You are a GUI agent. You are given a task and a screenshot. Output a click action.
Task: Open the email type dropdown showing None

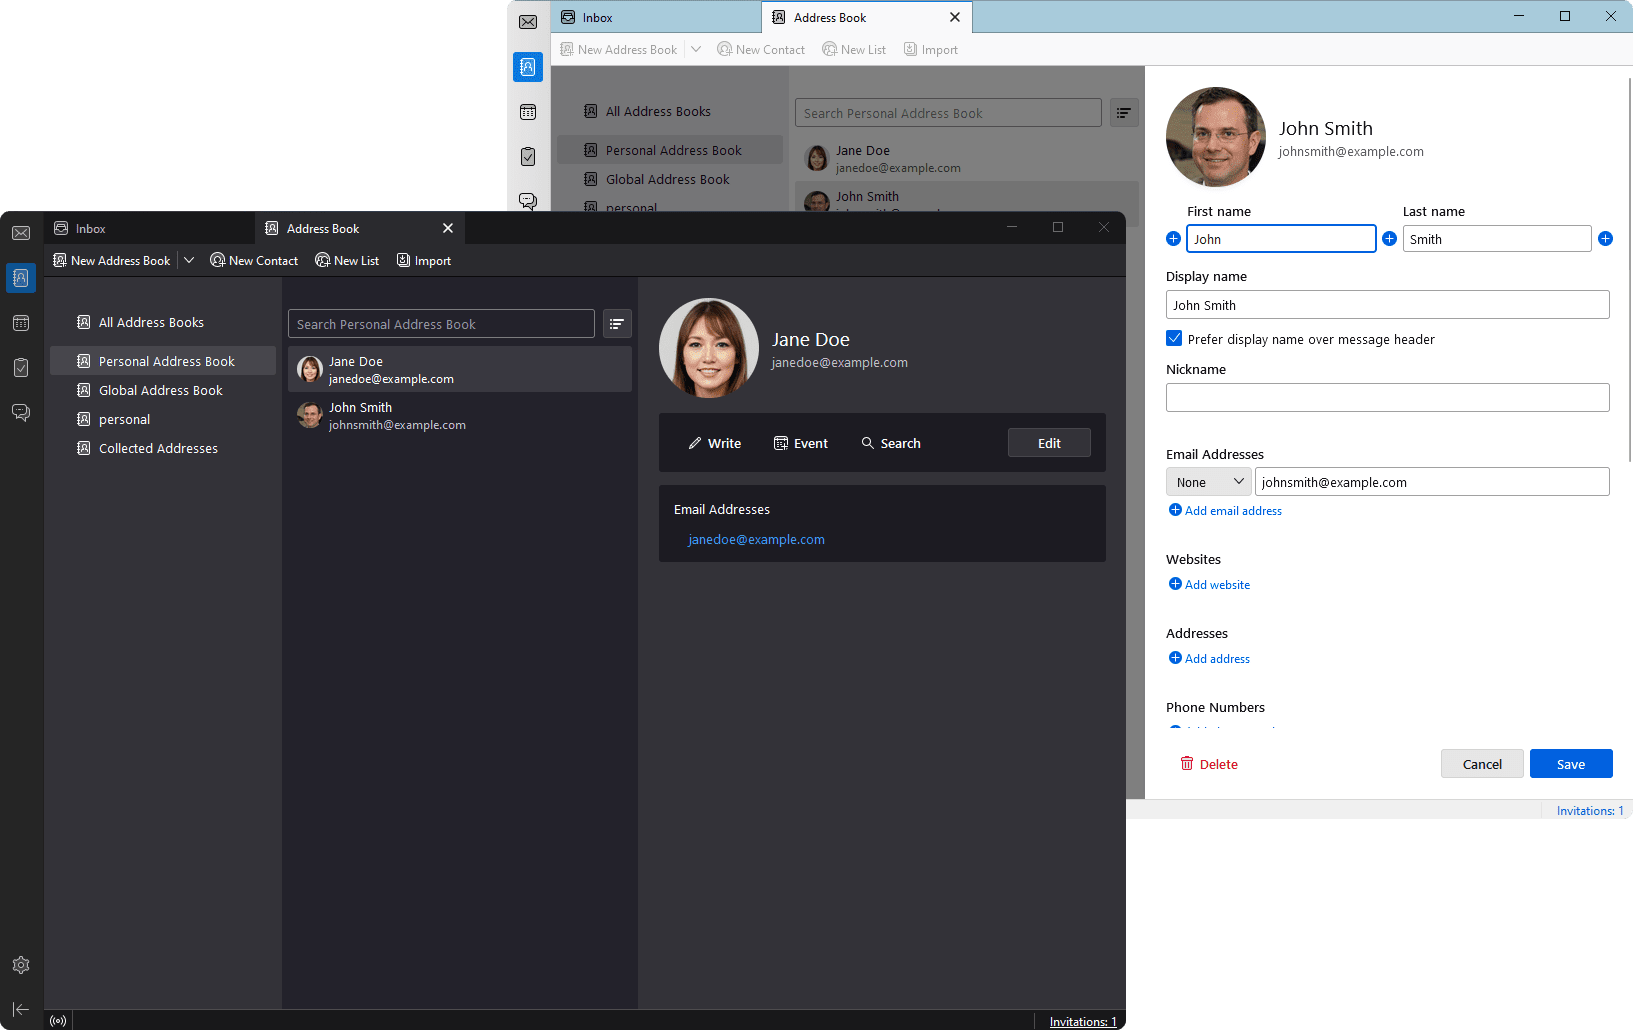pos(1208,481)
